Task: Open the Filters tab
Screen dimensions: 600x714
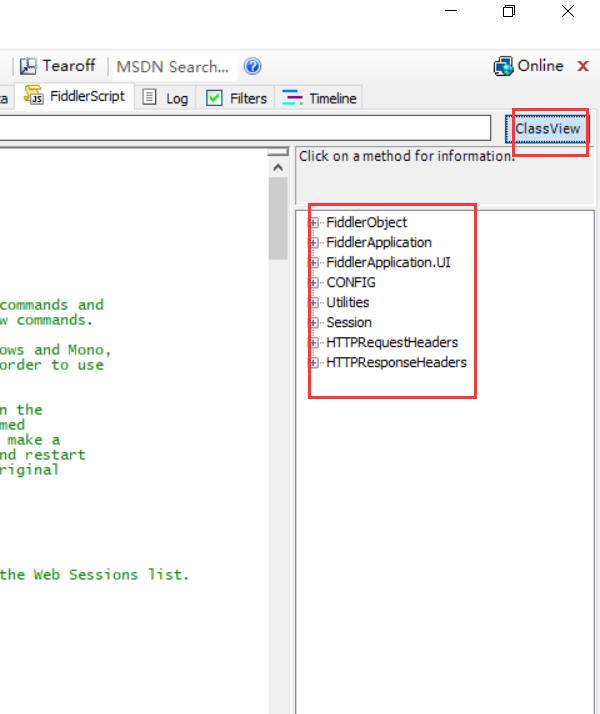Action: 236,98
